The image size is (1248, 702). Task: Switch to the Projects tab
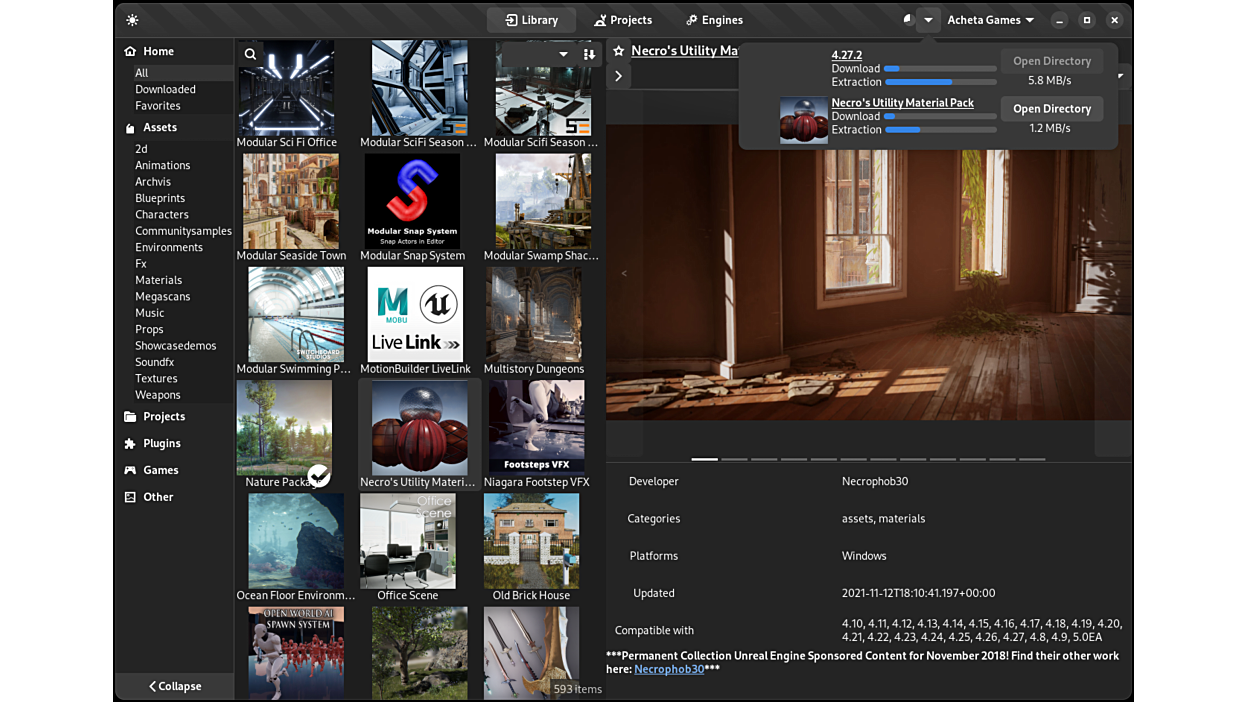coord(623,19)
